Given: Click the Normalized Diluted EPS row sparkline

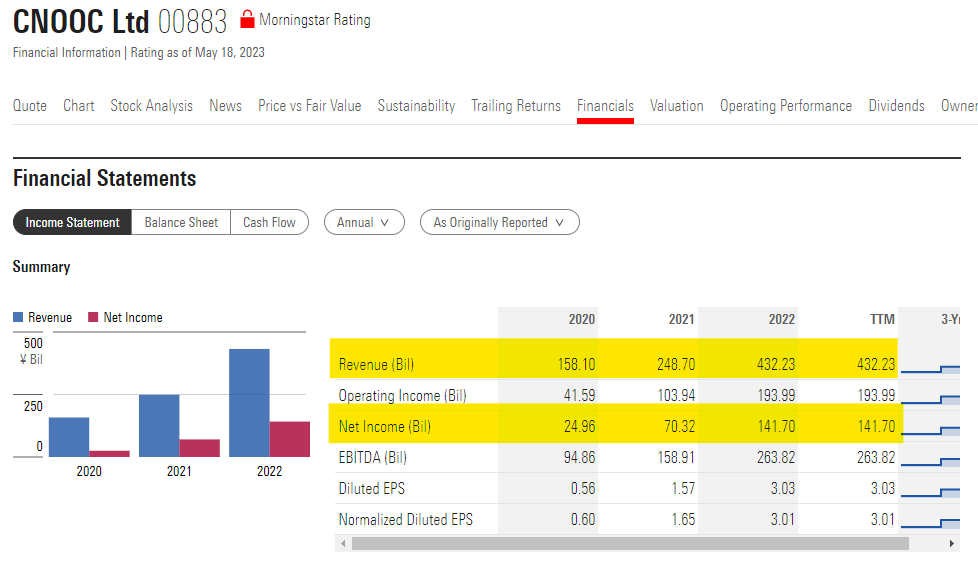Looking at the screenshot, I should pos(930,523).
